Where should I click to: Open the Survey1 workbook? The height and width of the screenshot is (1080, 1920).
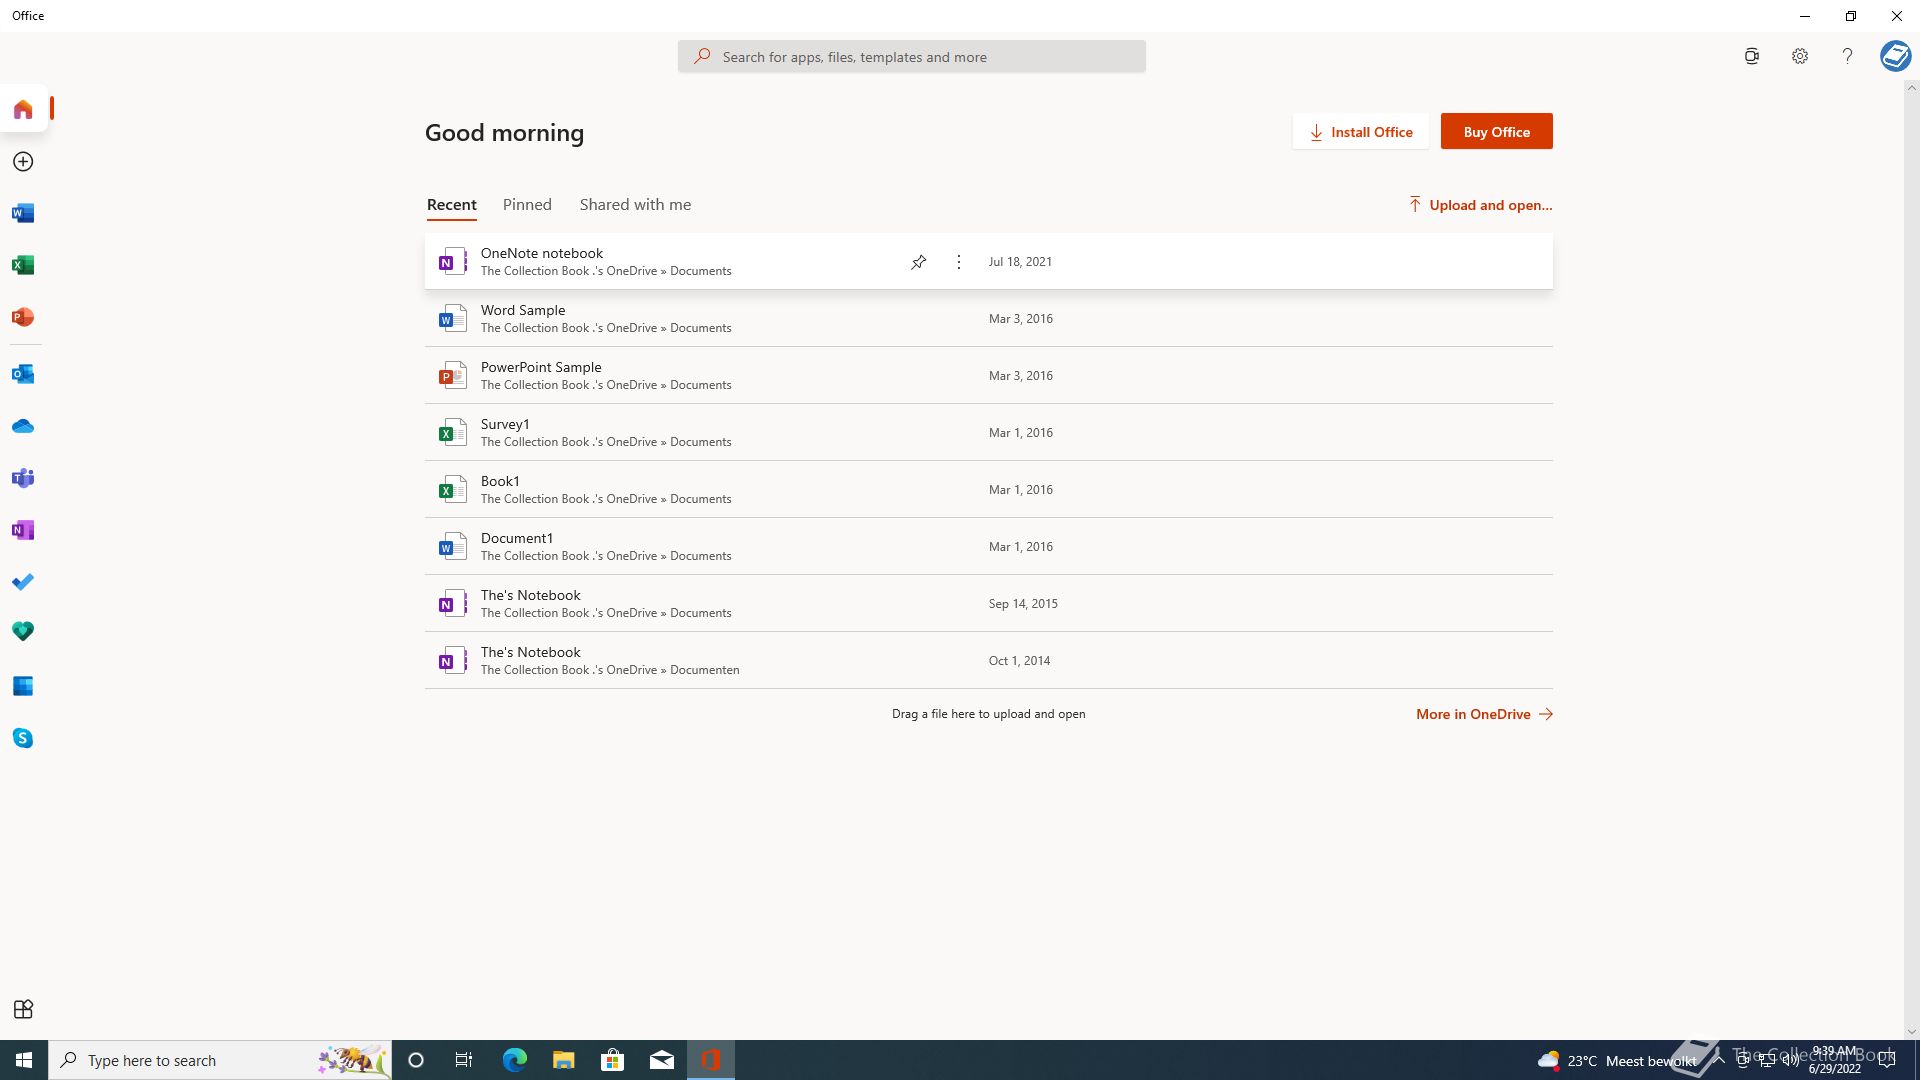coord(988,433)
